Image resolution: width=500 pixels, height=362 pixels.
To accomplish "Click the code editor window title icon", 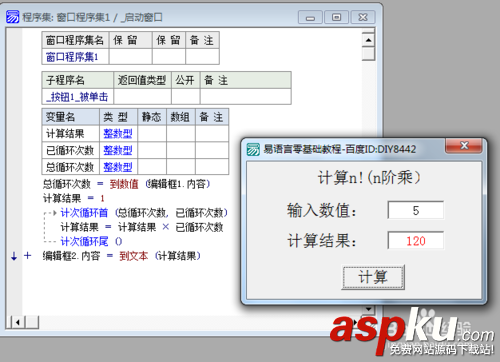I will point(13,16).
